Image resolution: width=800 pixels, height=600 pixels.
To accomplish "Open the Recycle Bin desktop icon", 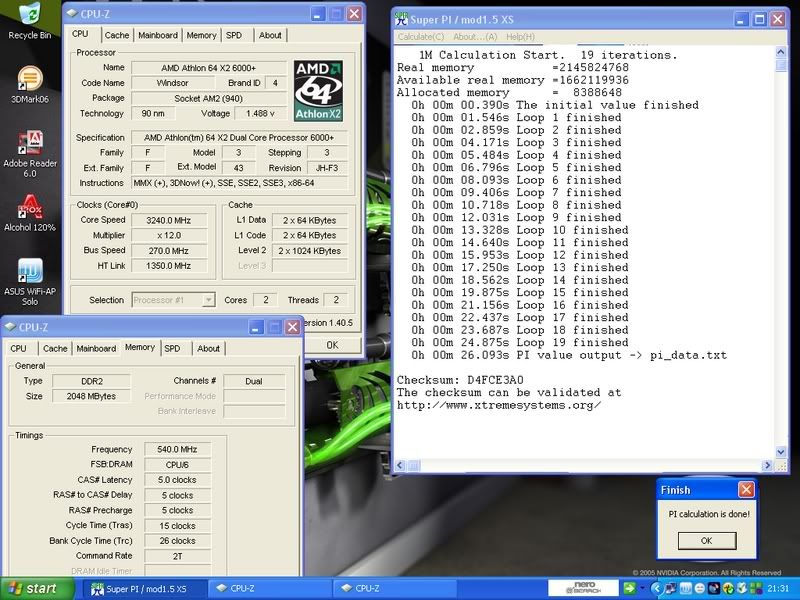I will coord(30,20).
